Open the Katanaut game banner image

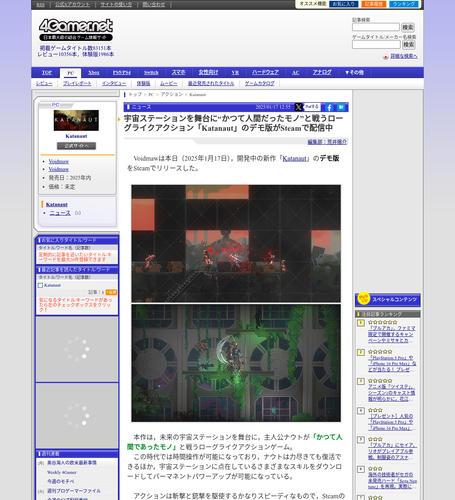76,120
